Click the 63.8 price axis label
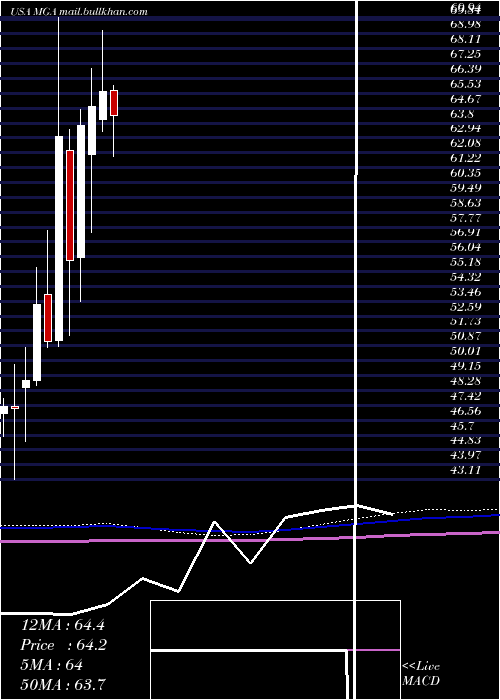Viewport: 500px width, 700px height. click(462, 113)
